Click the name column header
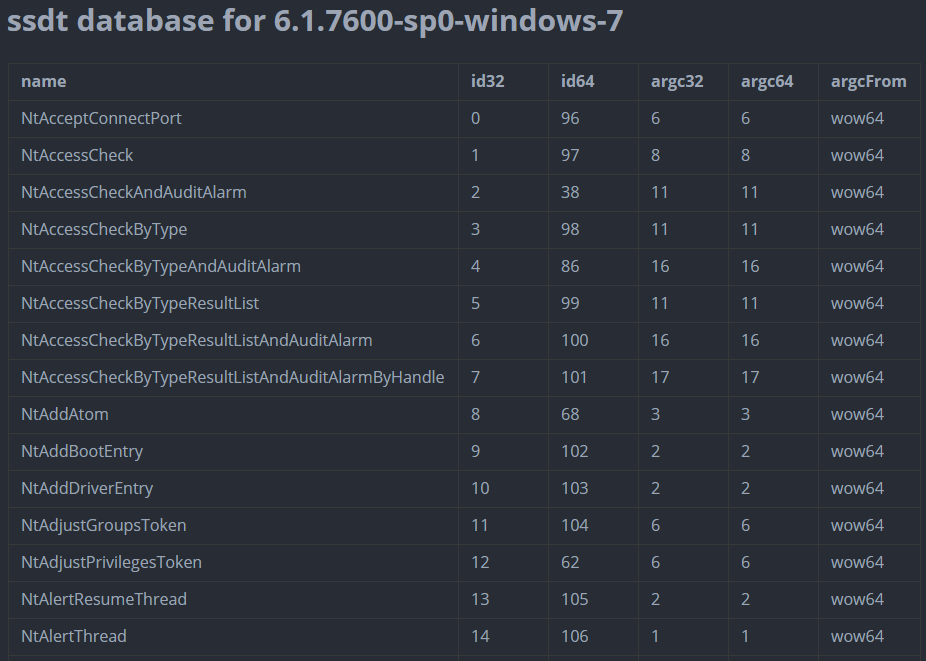The image size is (926, 661). tap(43, 82)
